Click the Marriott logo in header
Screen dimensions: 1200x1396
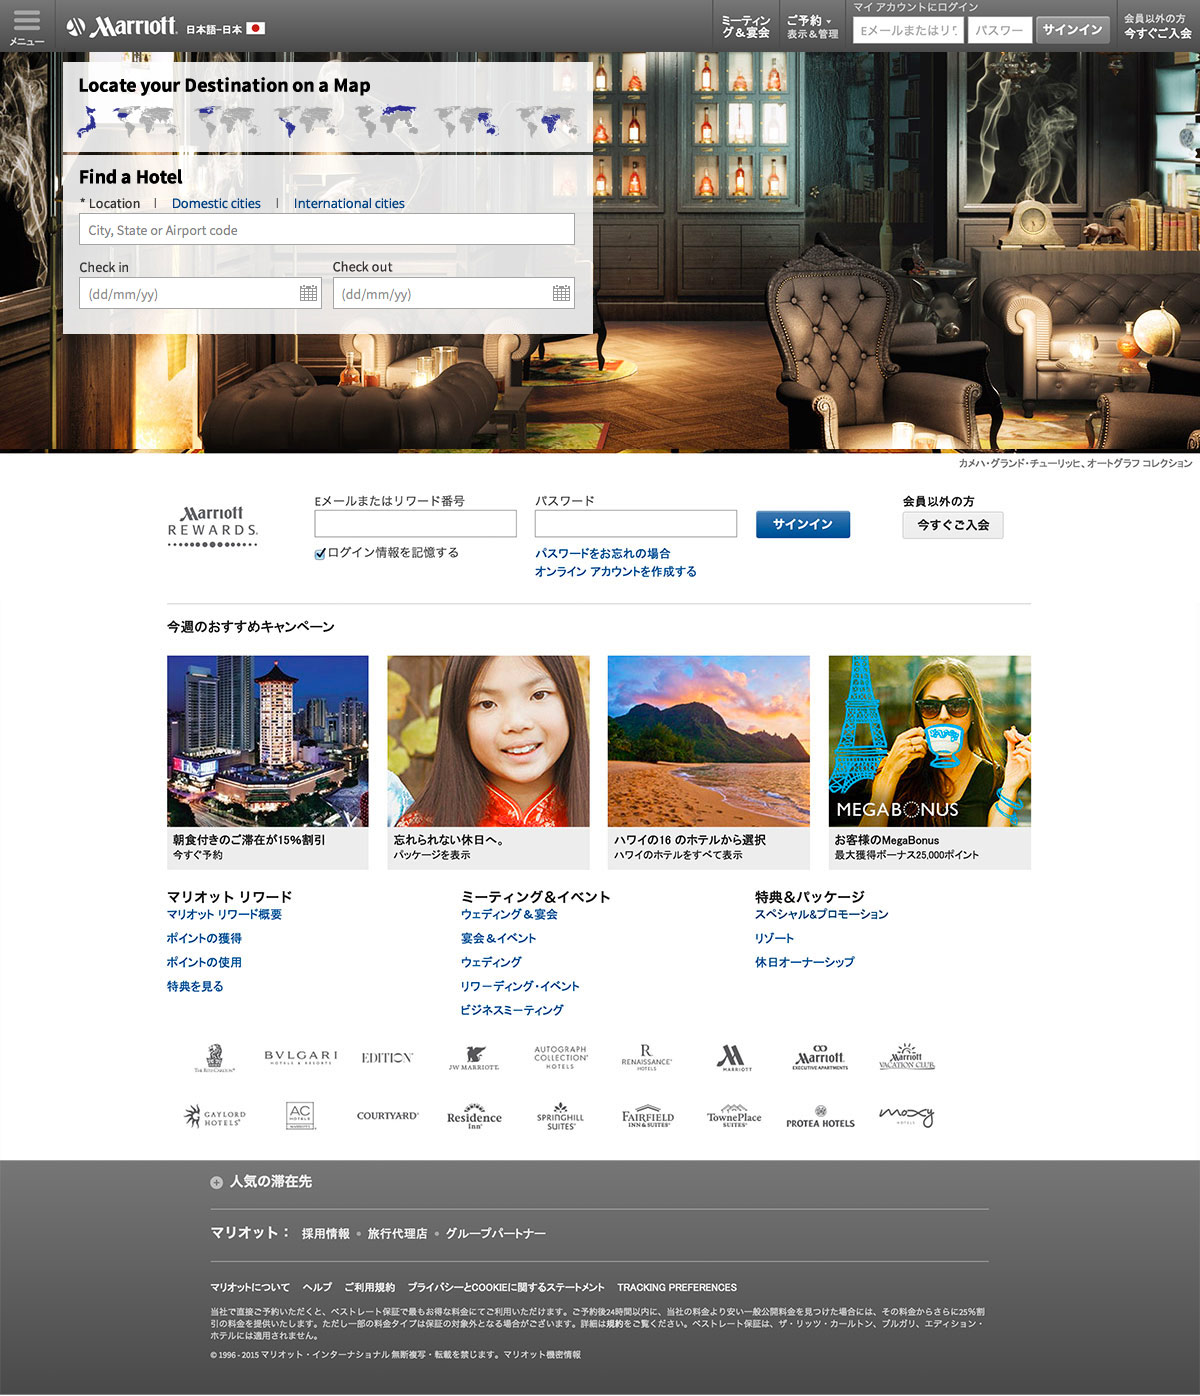click(x=121, y=27)
